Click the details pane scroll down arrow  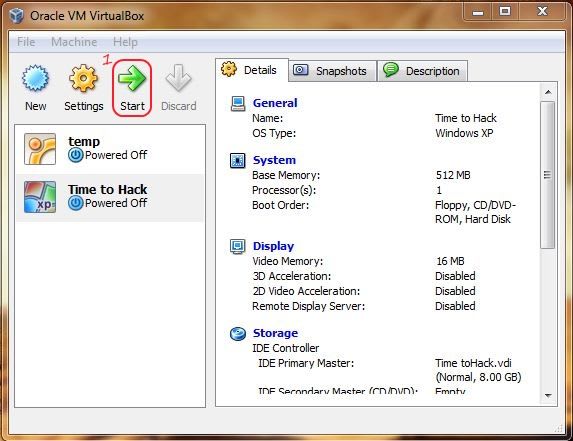[x=548, y=395]
